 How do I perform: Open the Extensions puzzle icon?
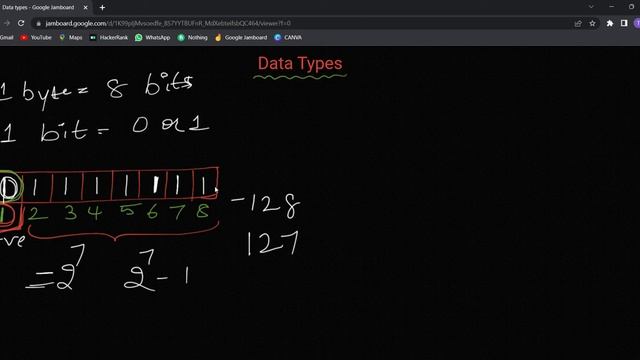pyautogui.click(x=609, y=23)
